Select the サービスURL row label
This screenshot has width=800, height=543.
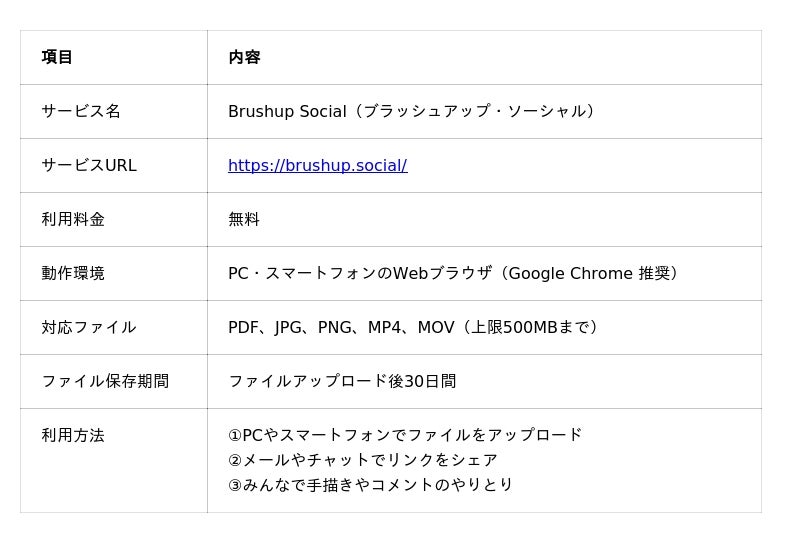click(x=89, y=165)
